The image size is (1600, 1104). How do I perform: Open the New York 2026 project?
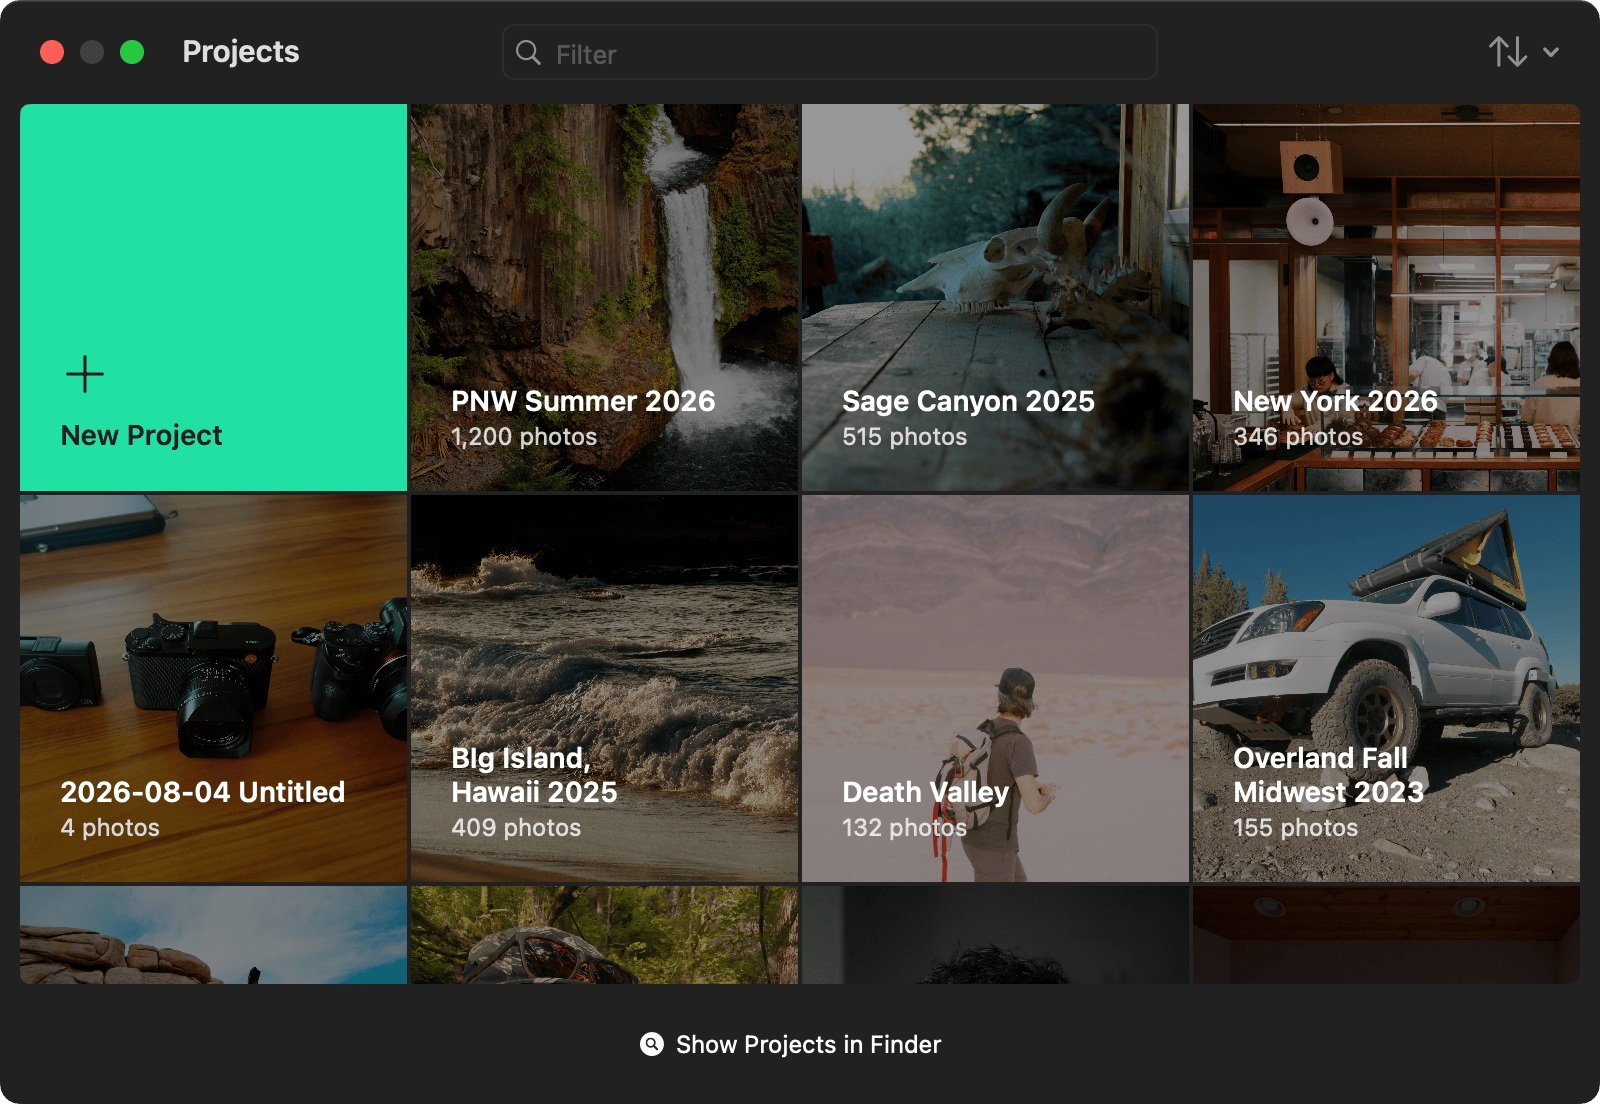point(1386,298)
